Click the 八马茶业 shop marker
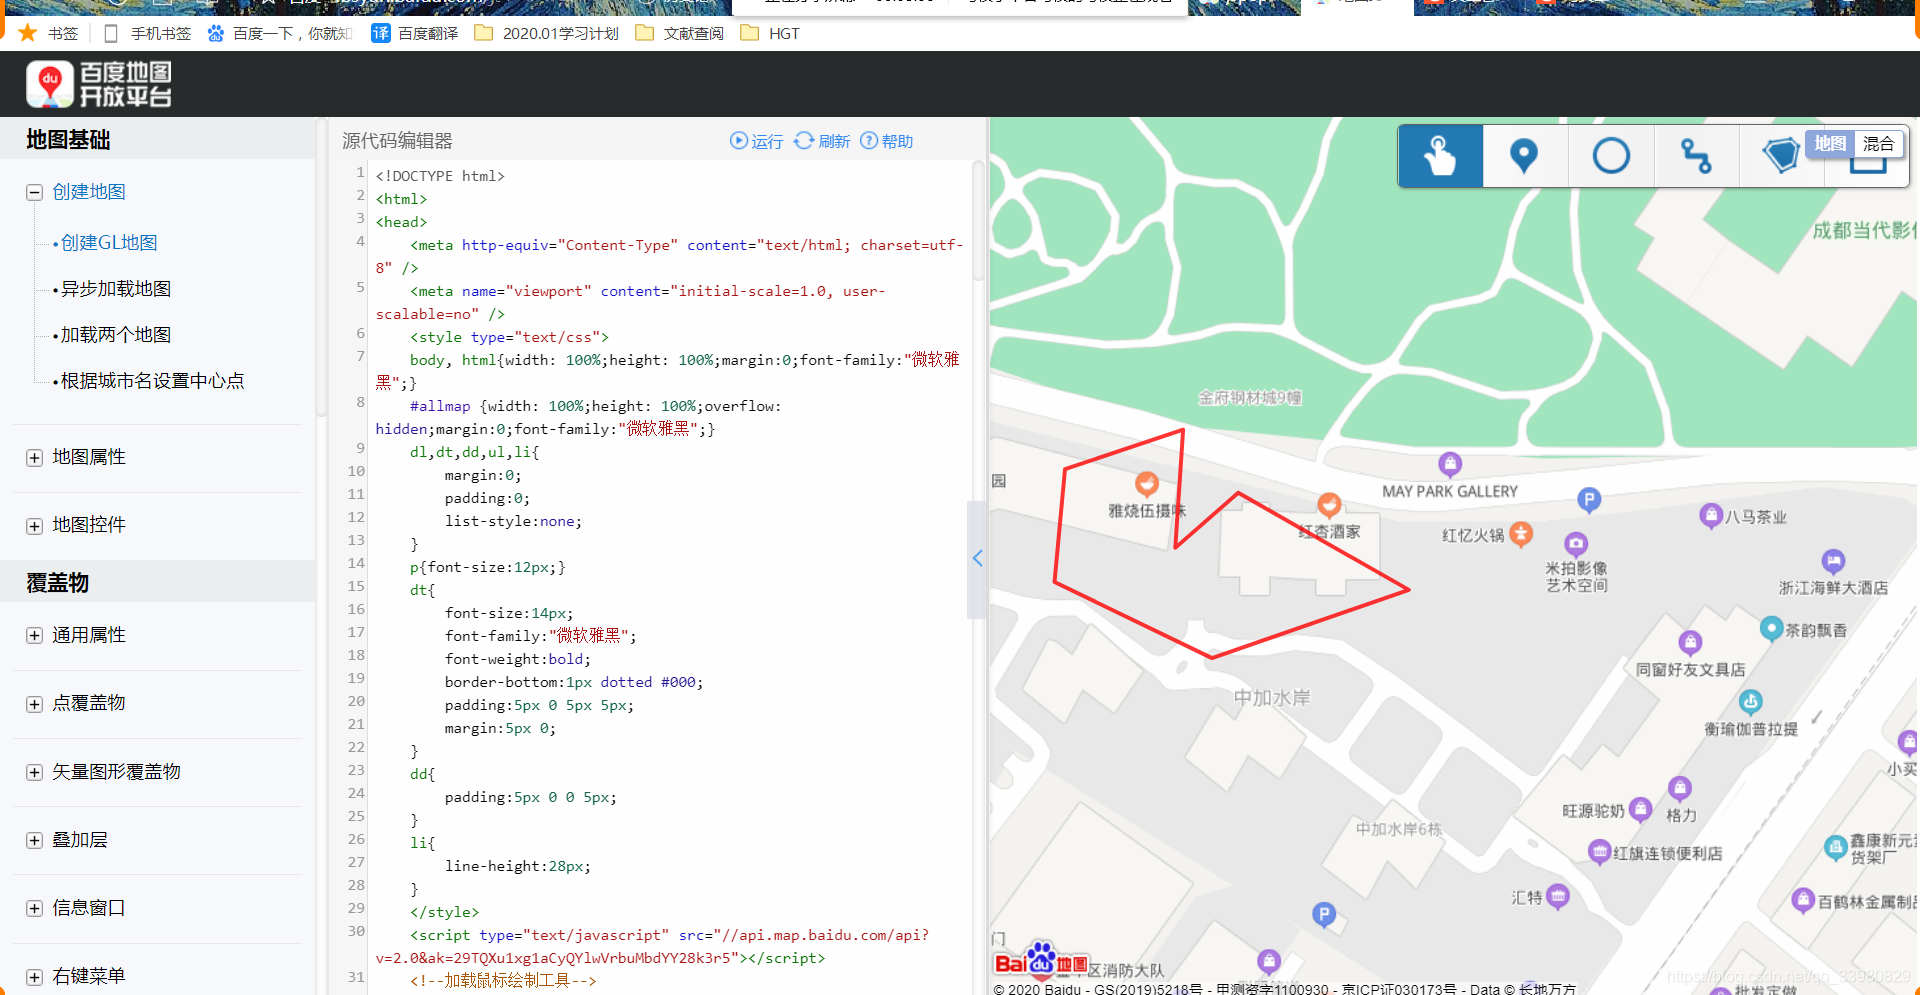 point(1711,516)
